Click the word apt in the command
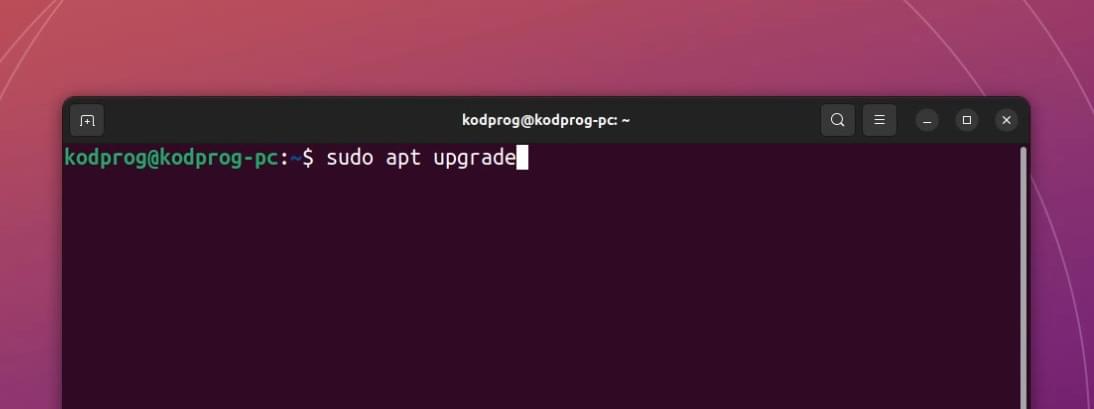The image size is (1094, 409). click(x=403, y=158)
